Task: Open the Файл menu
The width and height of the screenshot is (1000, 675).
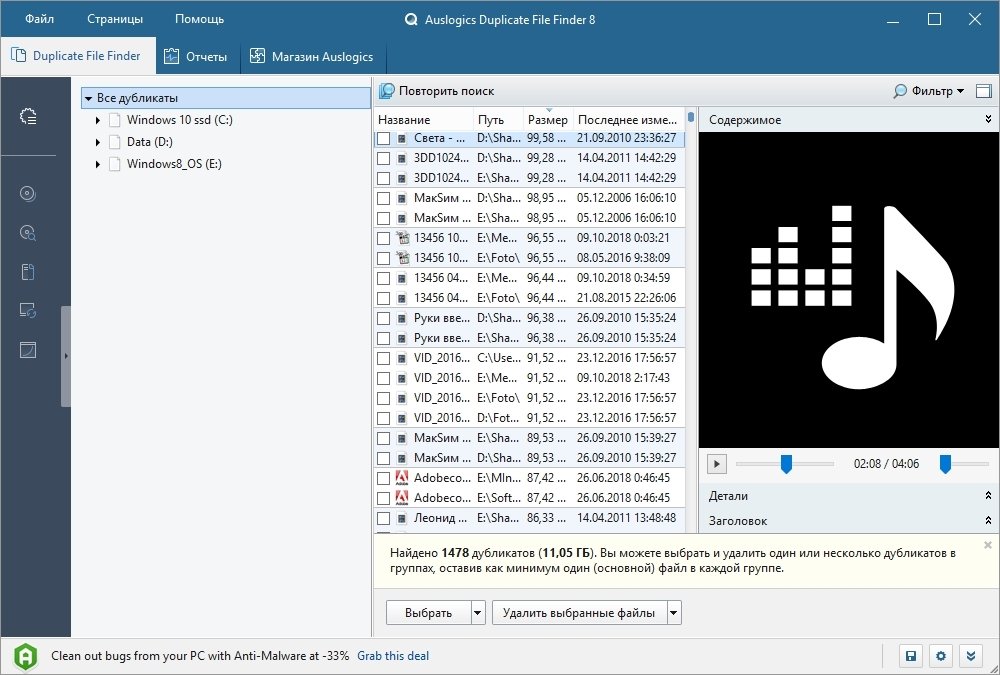Action: [40, 19]
